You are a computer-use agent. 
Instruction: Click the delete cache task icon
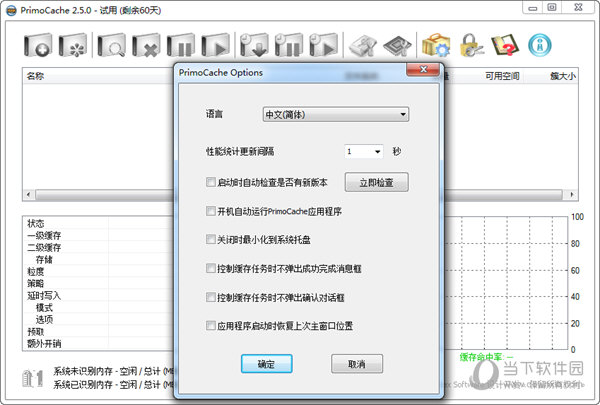click(146, 46)
